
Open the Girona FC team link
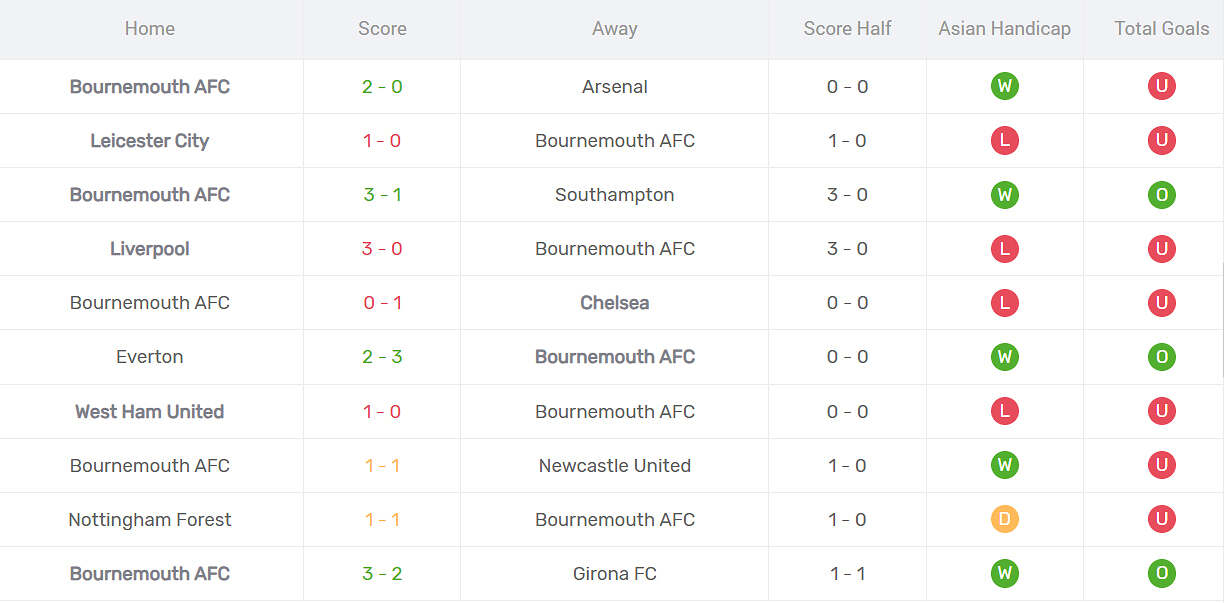coord(614,574)
